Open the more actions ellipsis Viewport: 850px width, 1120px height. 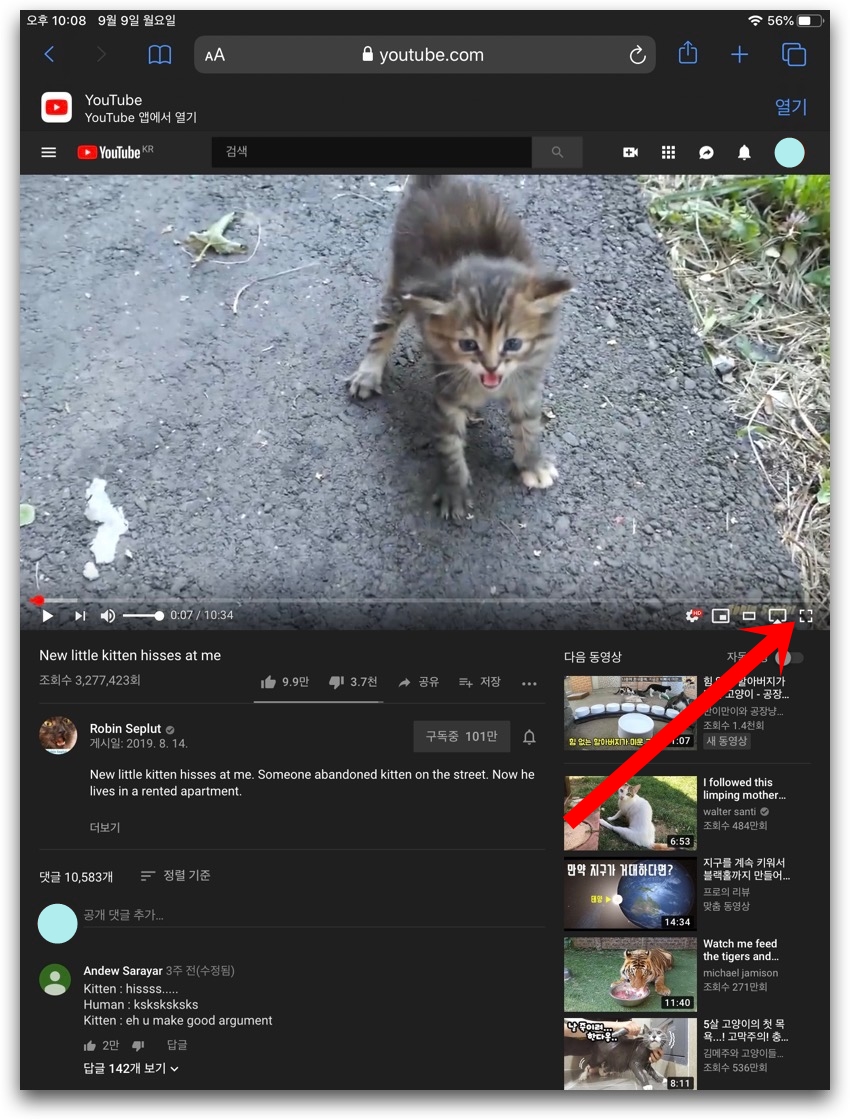529,684
